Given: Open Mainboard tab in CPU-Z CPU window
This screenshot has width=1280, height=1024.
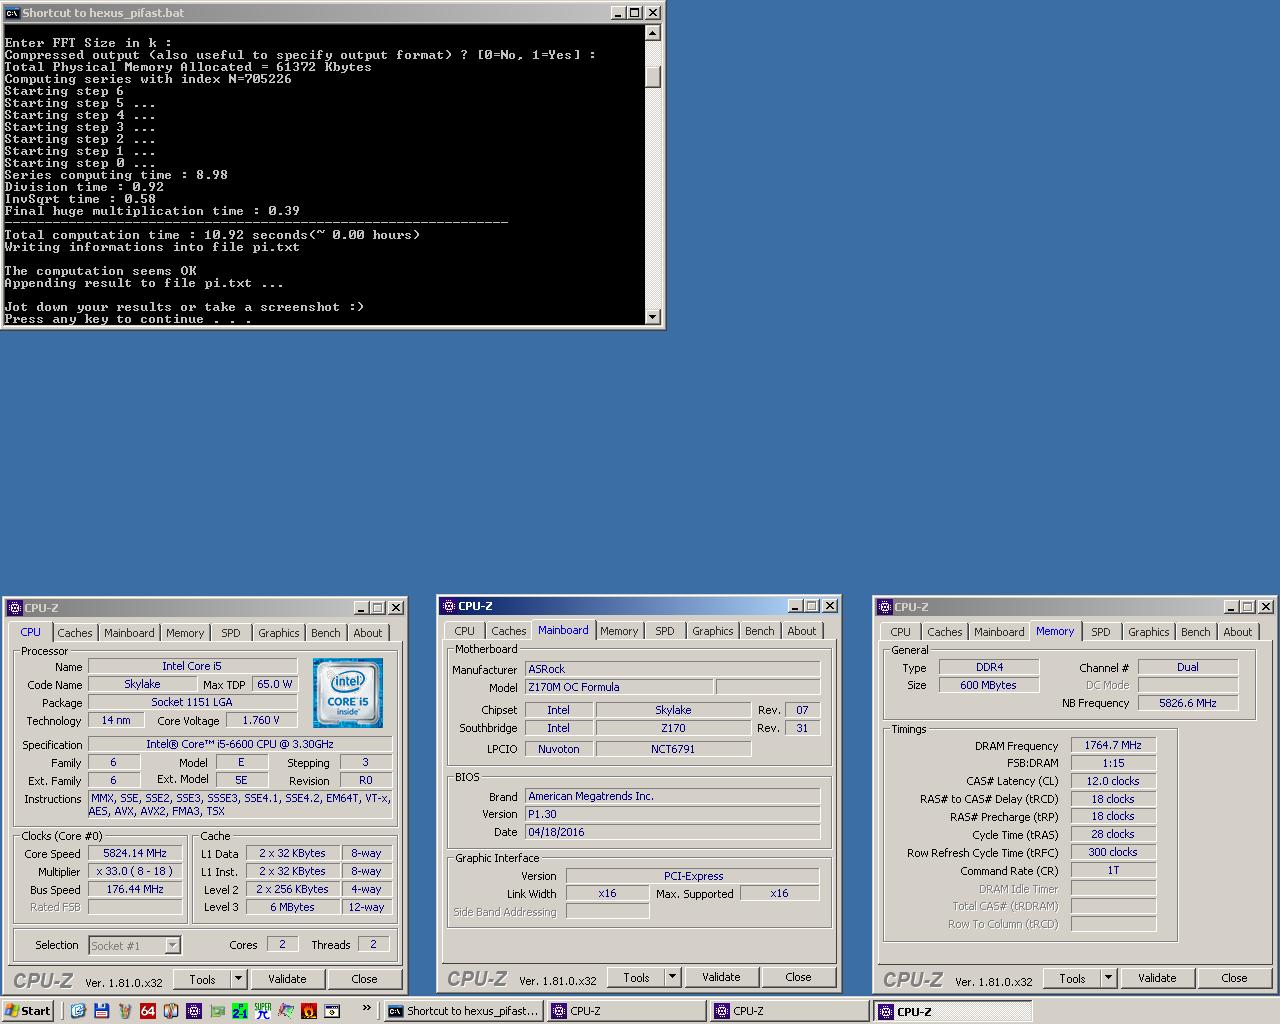Looking at the screenshot, I should click(130, 633).
